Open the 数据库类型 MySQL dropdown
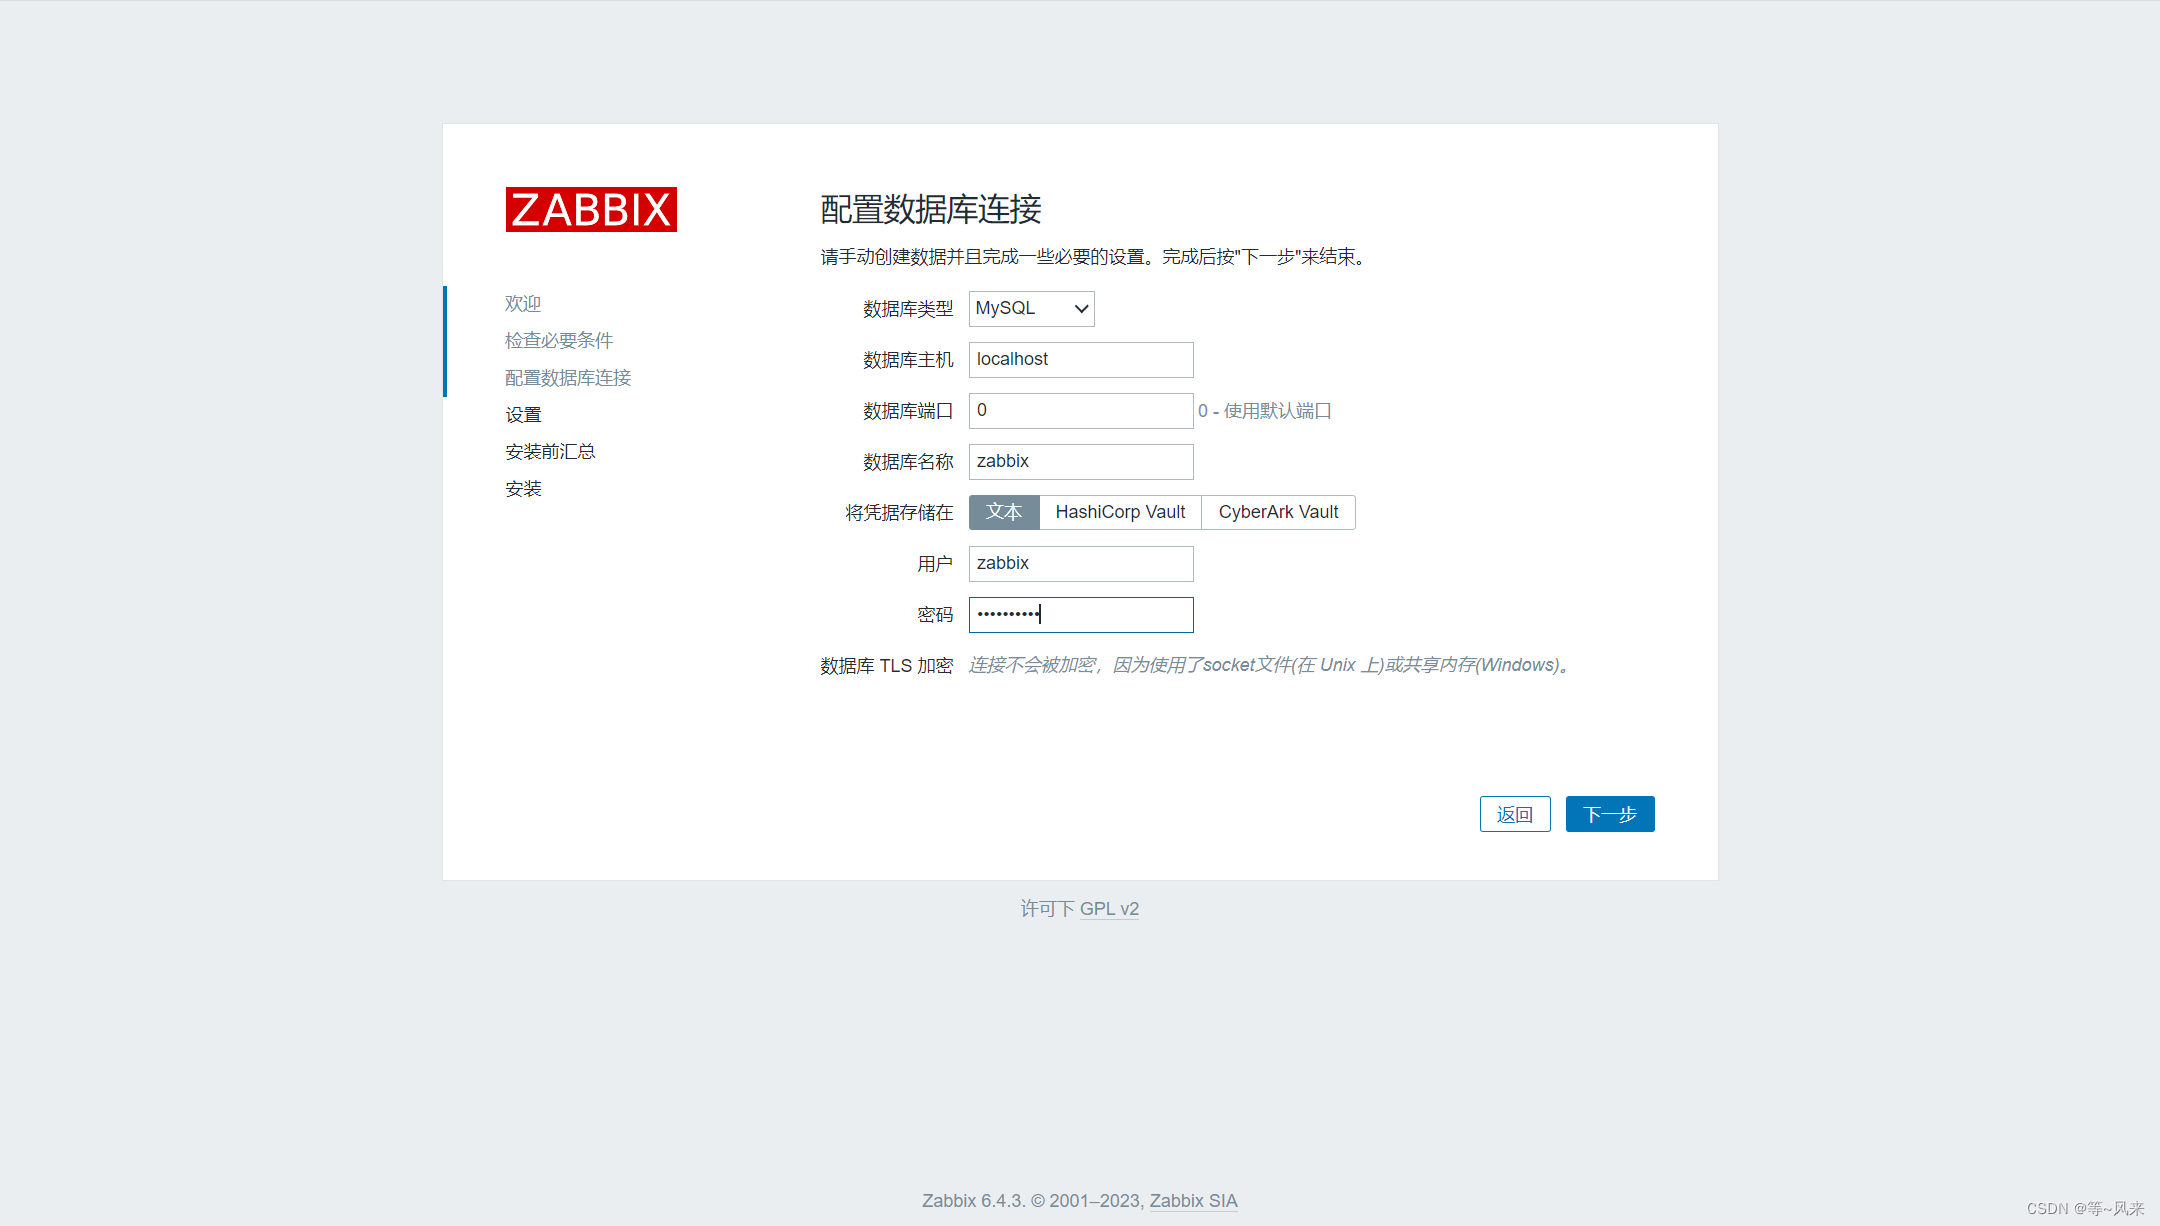 point(1030,308)
